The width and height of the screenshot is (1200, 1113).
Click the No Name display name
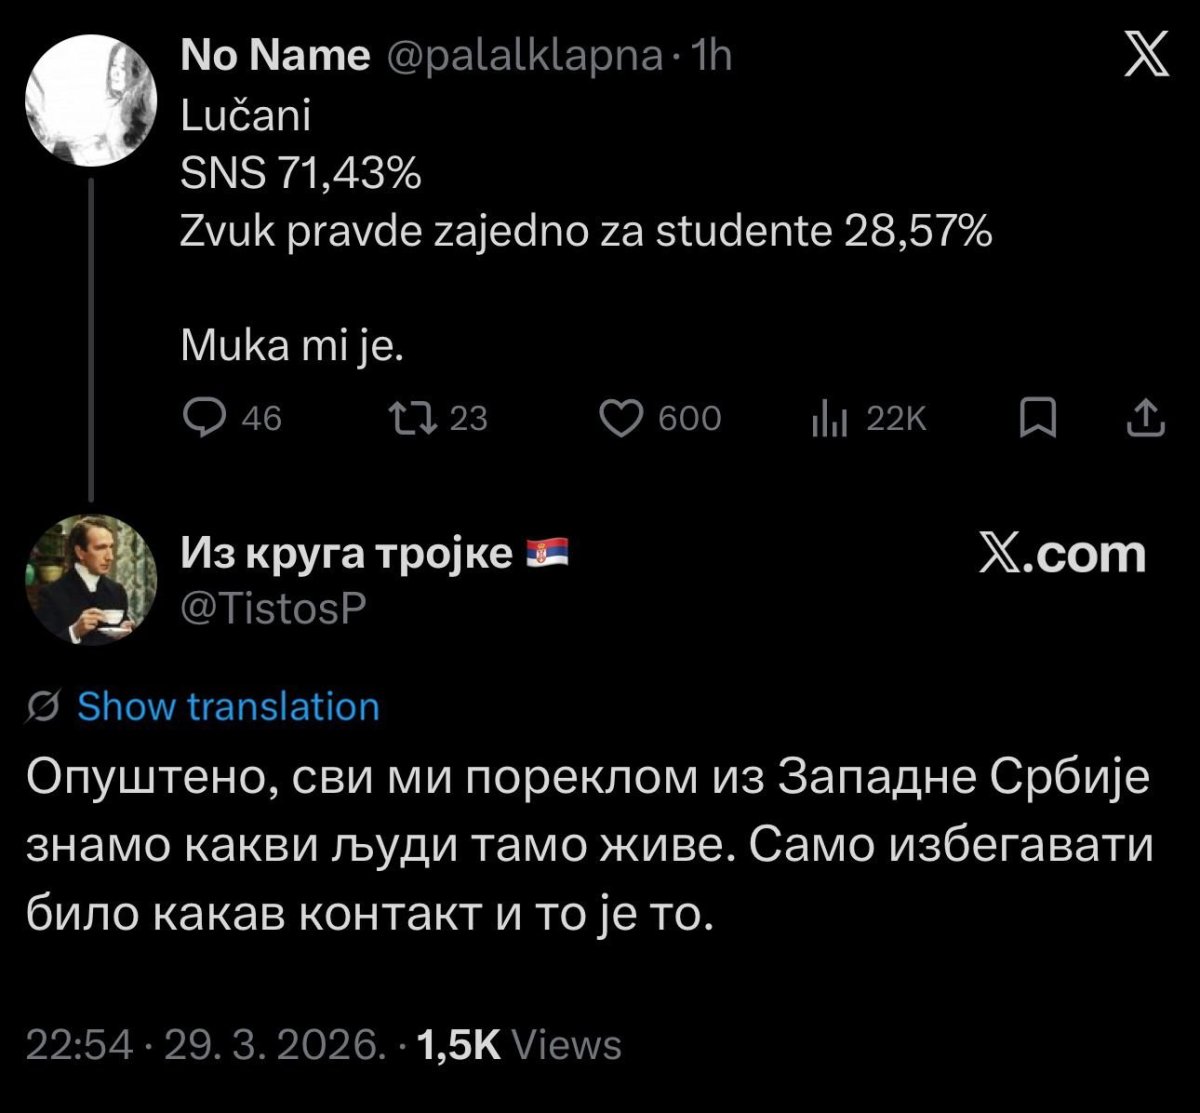tap(275, 57)
